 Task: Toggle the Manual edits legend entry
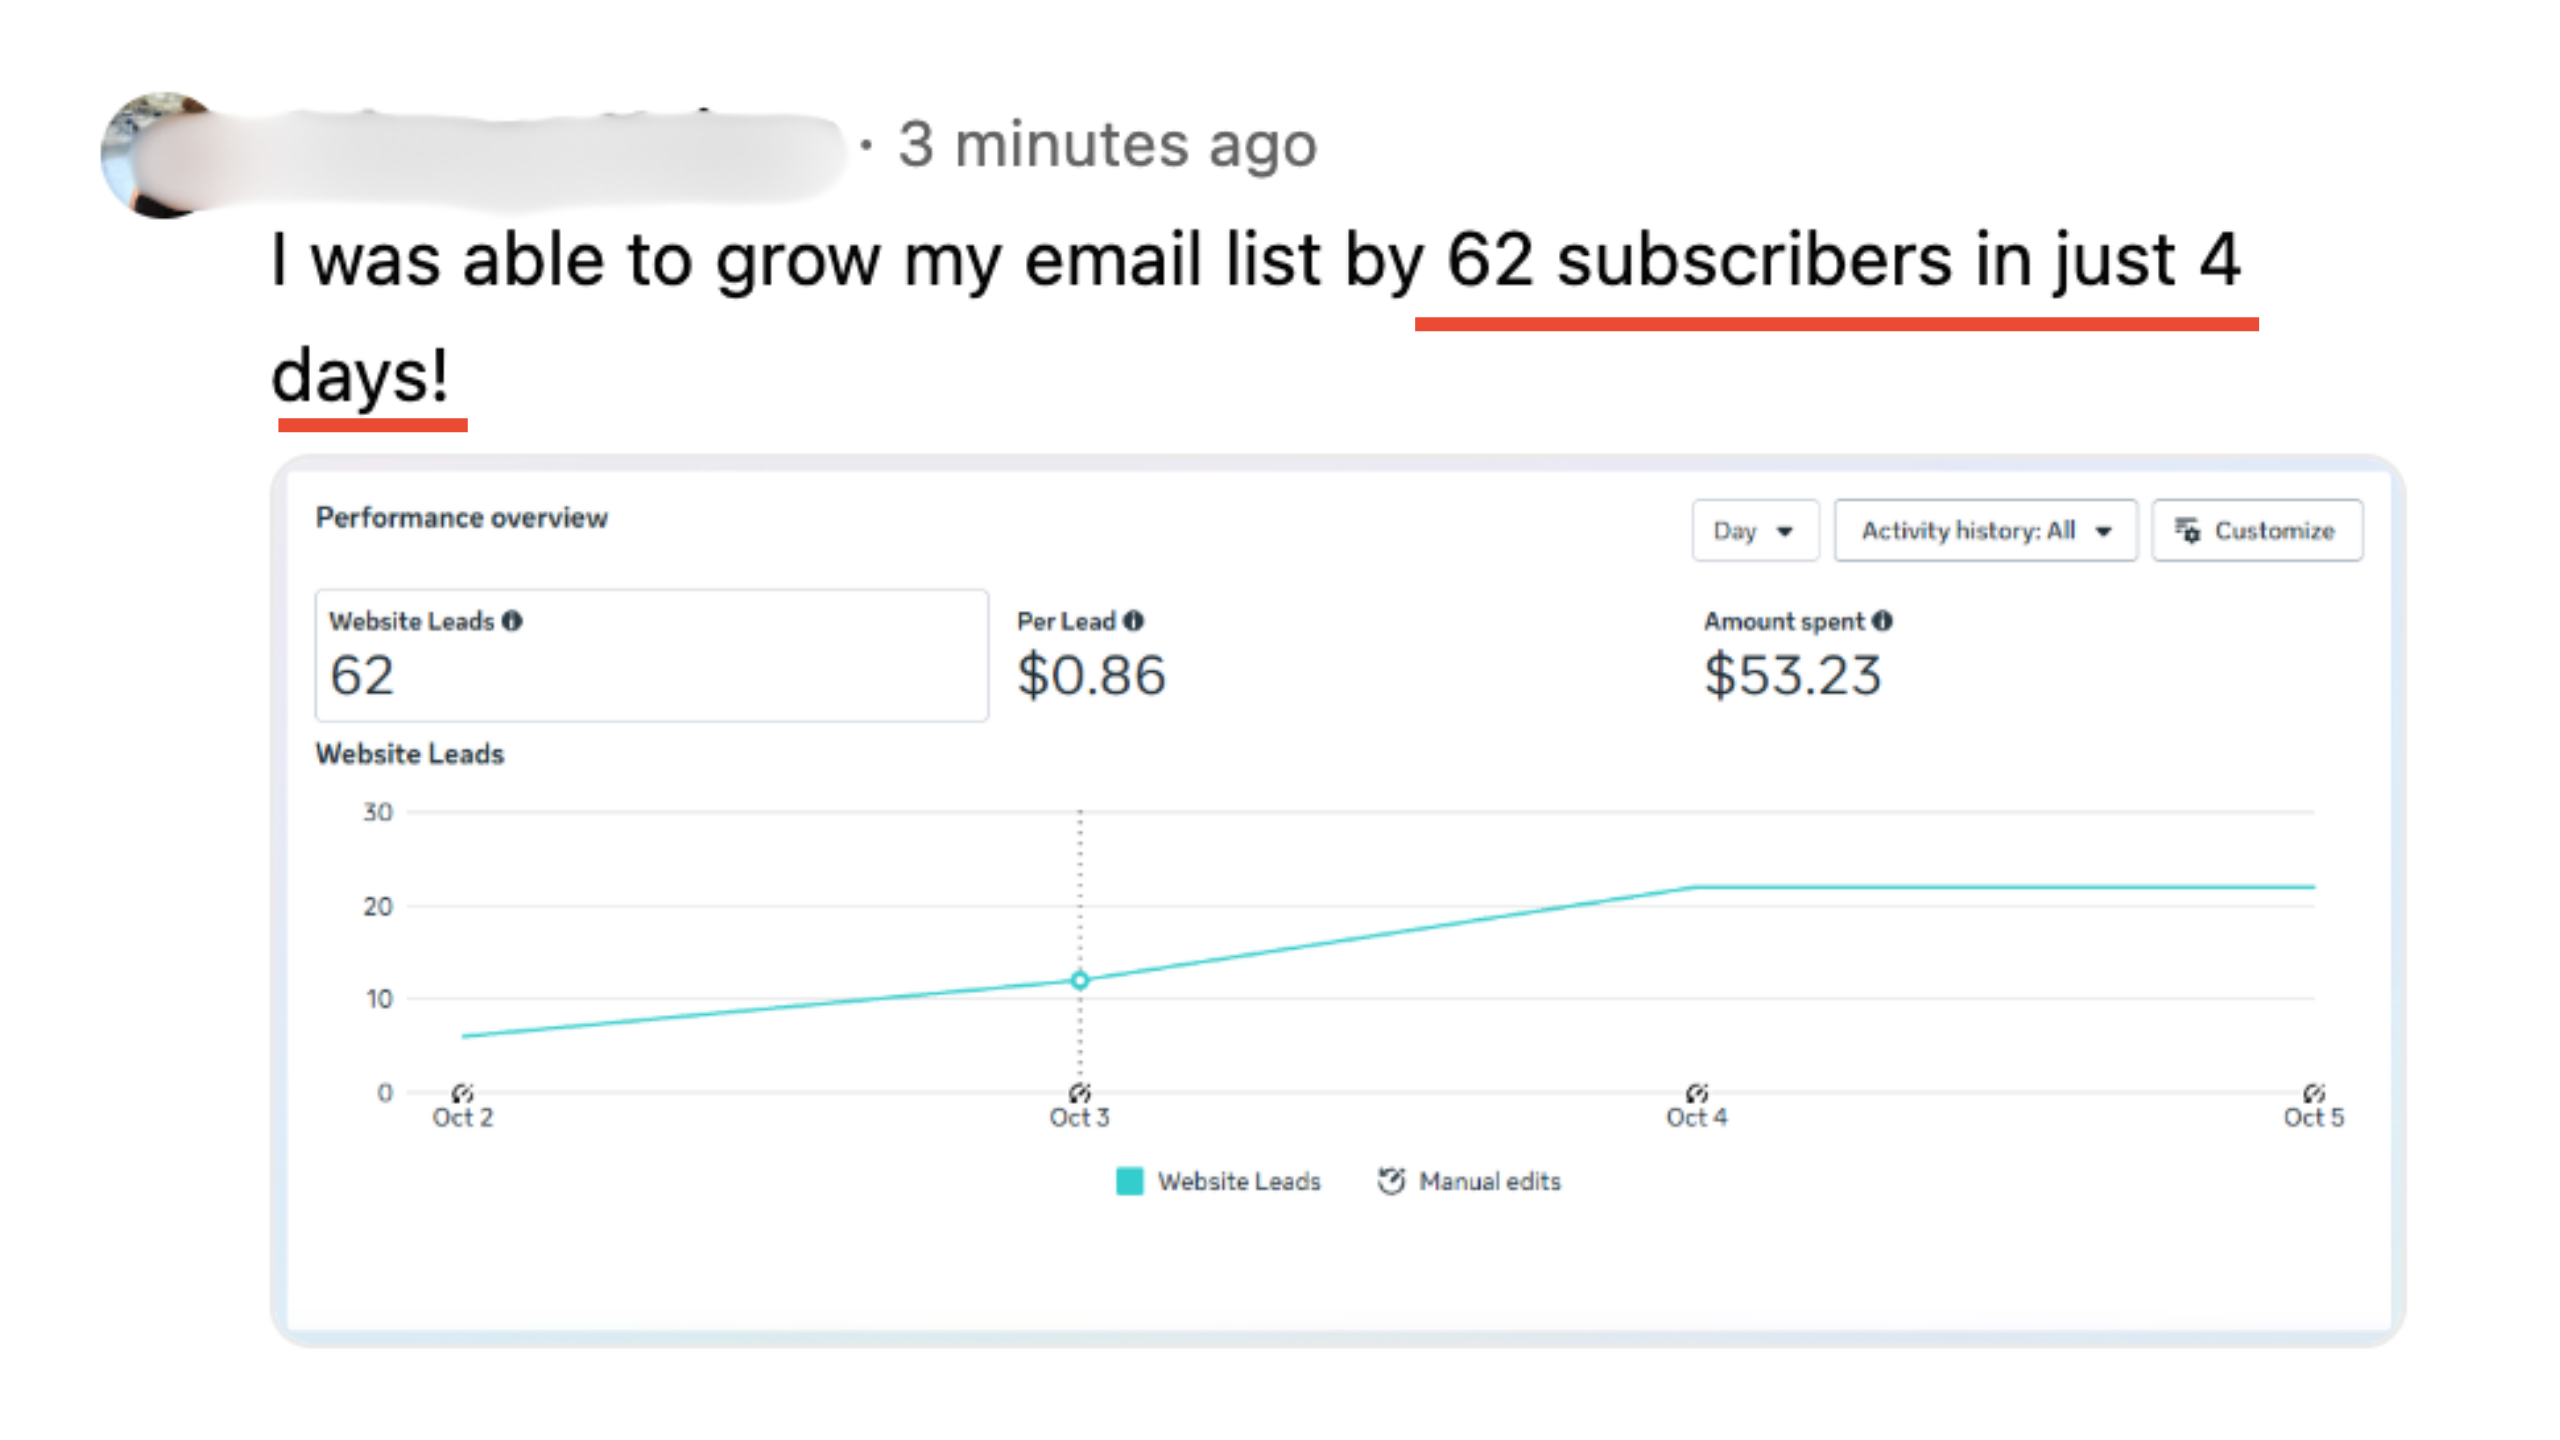1469,1181
